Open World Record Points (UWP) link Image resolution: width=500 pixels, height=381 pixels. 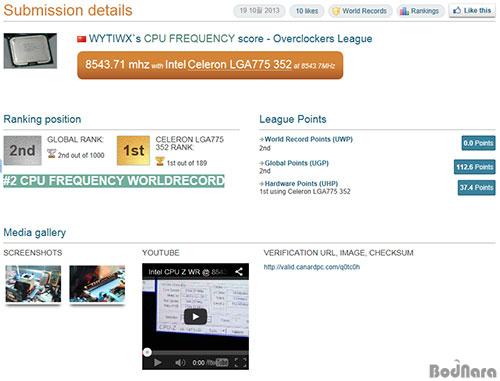click(308, 139)
